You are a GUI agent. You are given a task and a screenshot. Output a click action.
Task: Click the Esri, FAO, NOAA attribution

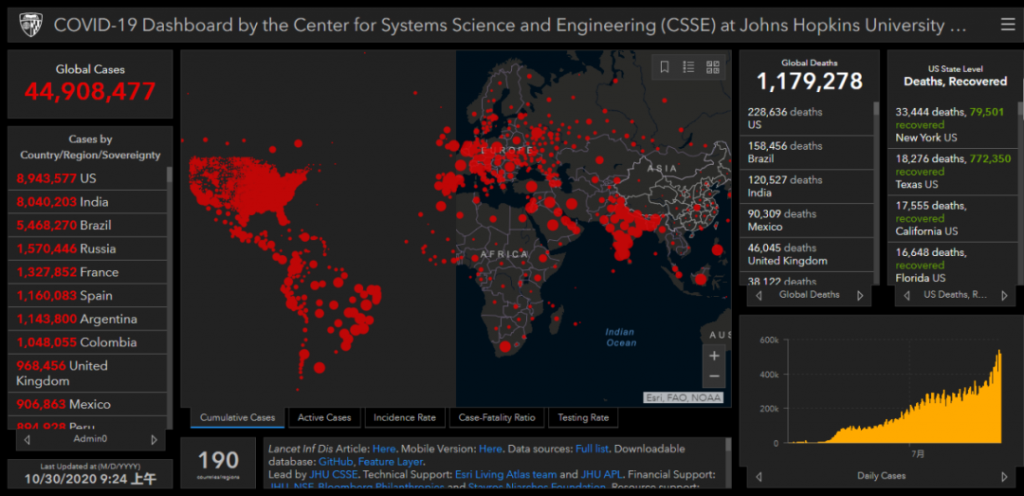click(x=683, y=397)
